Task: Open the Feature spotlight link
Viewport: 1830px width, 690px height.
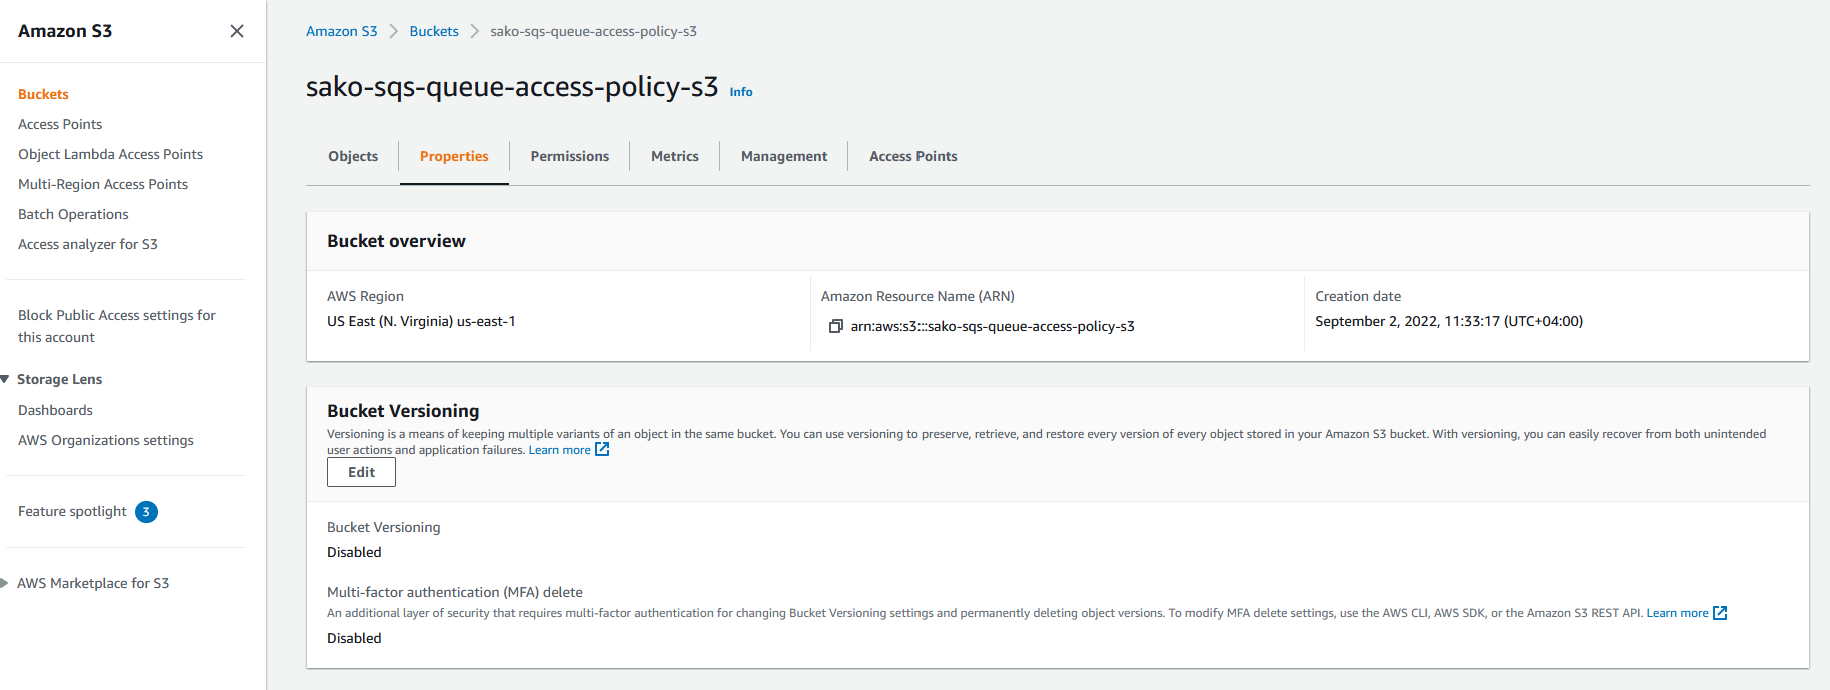Action: (x=72, y=511)
